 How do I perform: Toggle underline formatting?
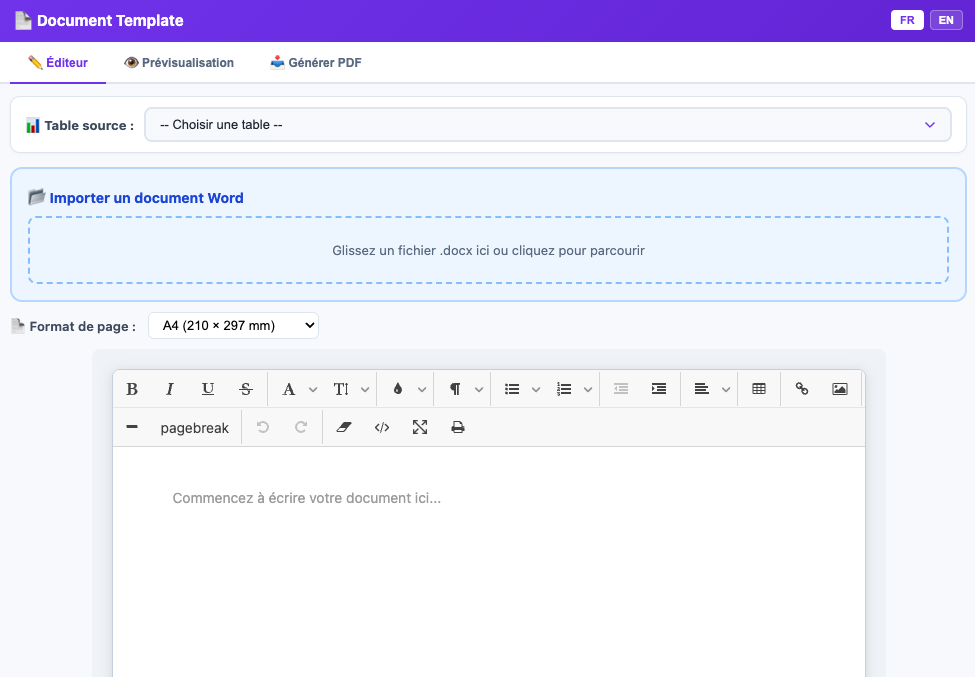click(208, 389)
